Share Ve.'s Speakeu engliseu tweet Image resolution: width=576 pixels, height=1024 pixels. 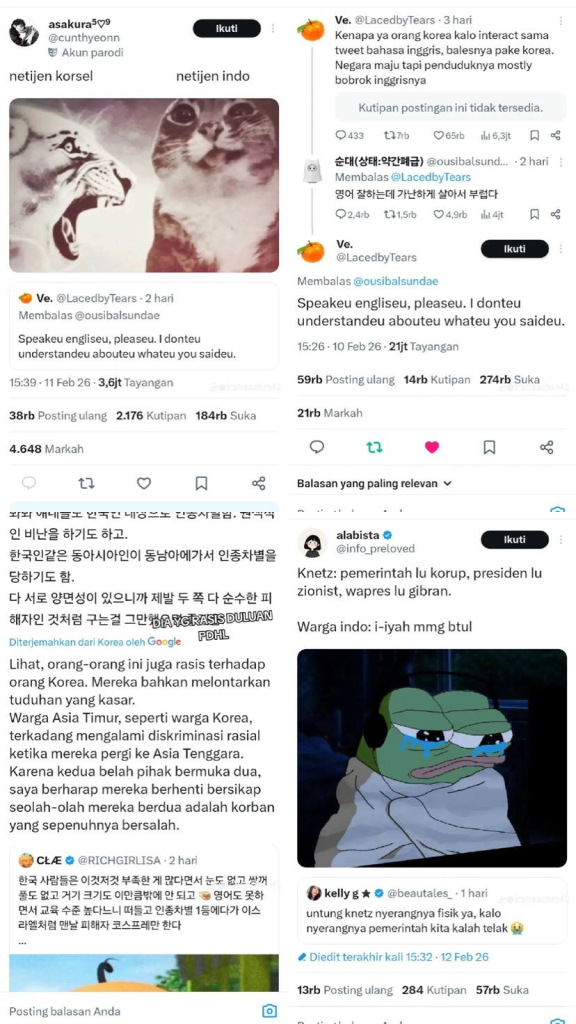547,447
